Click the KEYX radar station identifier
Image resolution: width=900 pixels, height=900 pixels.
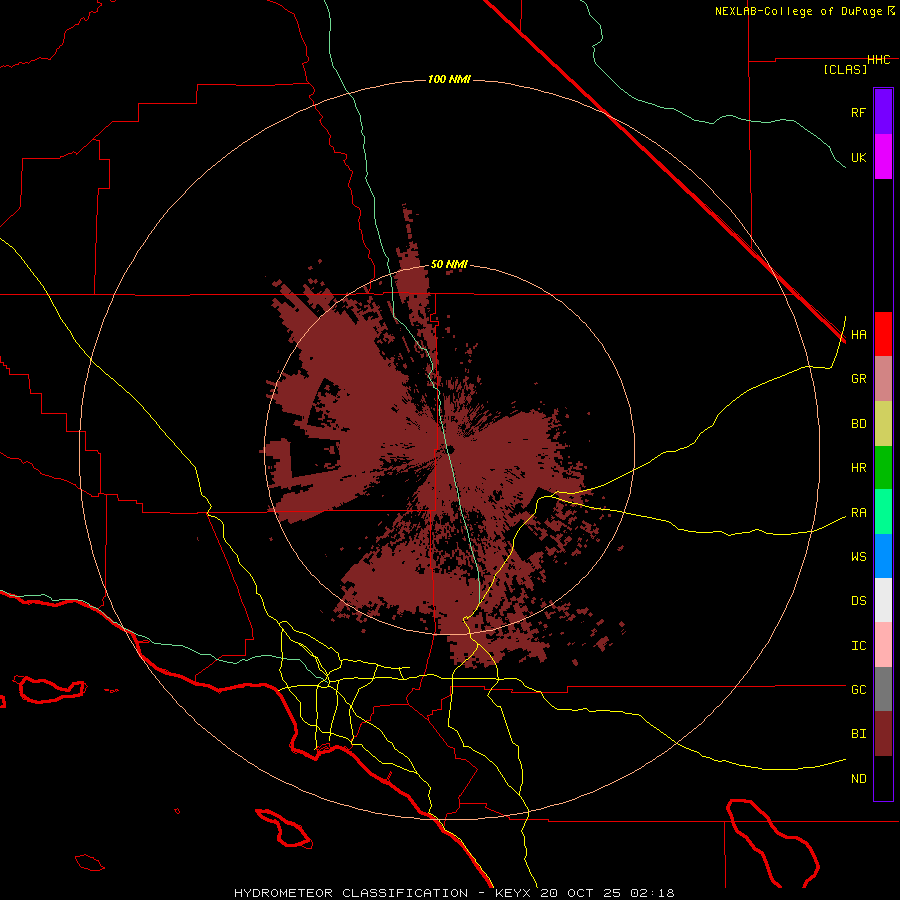coord(514,893)
